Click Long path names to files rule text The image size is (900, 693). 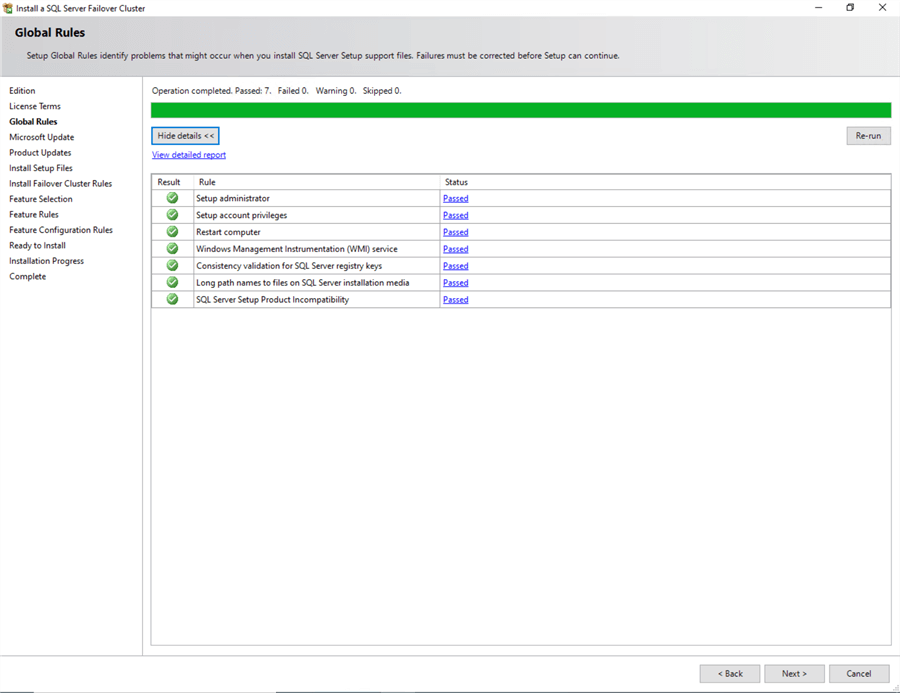303,283
